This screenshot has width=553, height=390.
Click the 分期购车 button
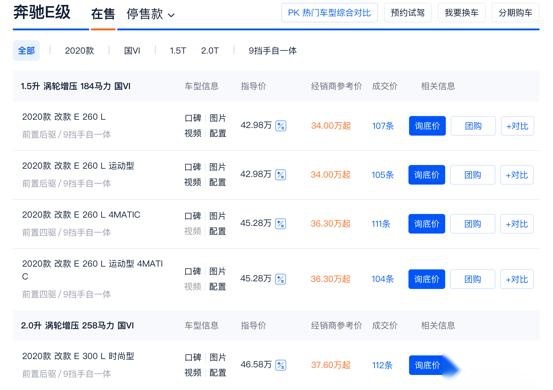pyautogui.click(x=515, y=13)
